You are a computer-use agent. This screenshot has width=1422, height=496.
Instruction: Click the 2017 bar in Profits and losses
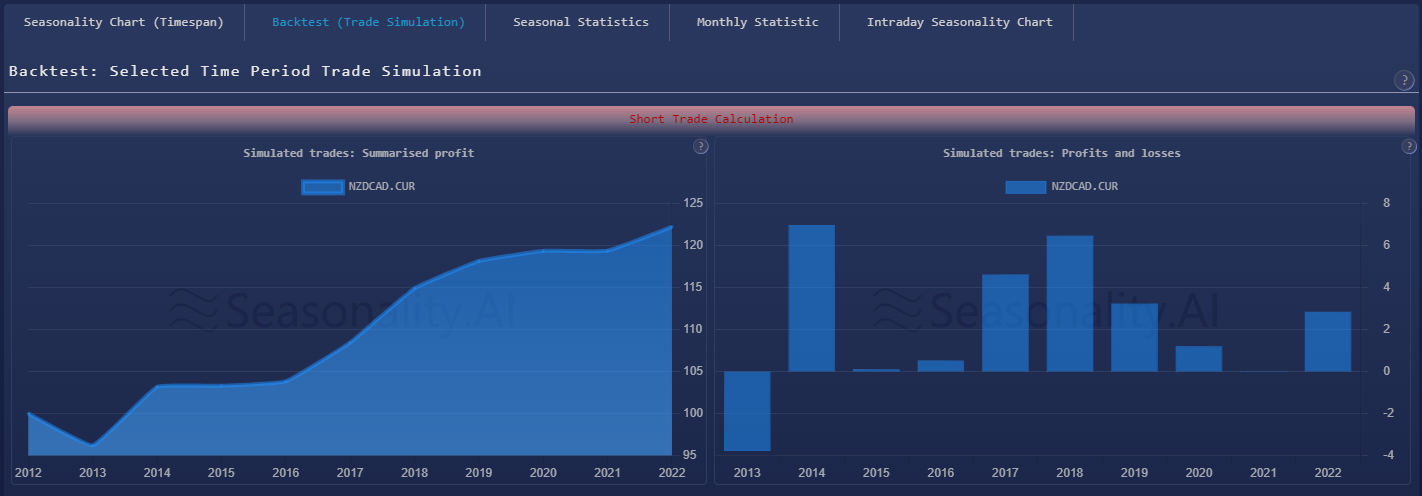1005,323
